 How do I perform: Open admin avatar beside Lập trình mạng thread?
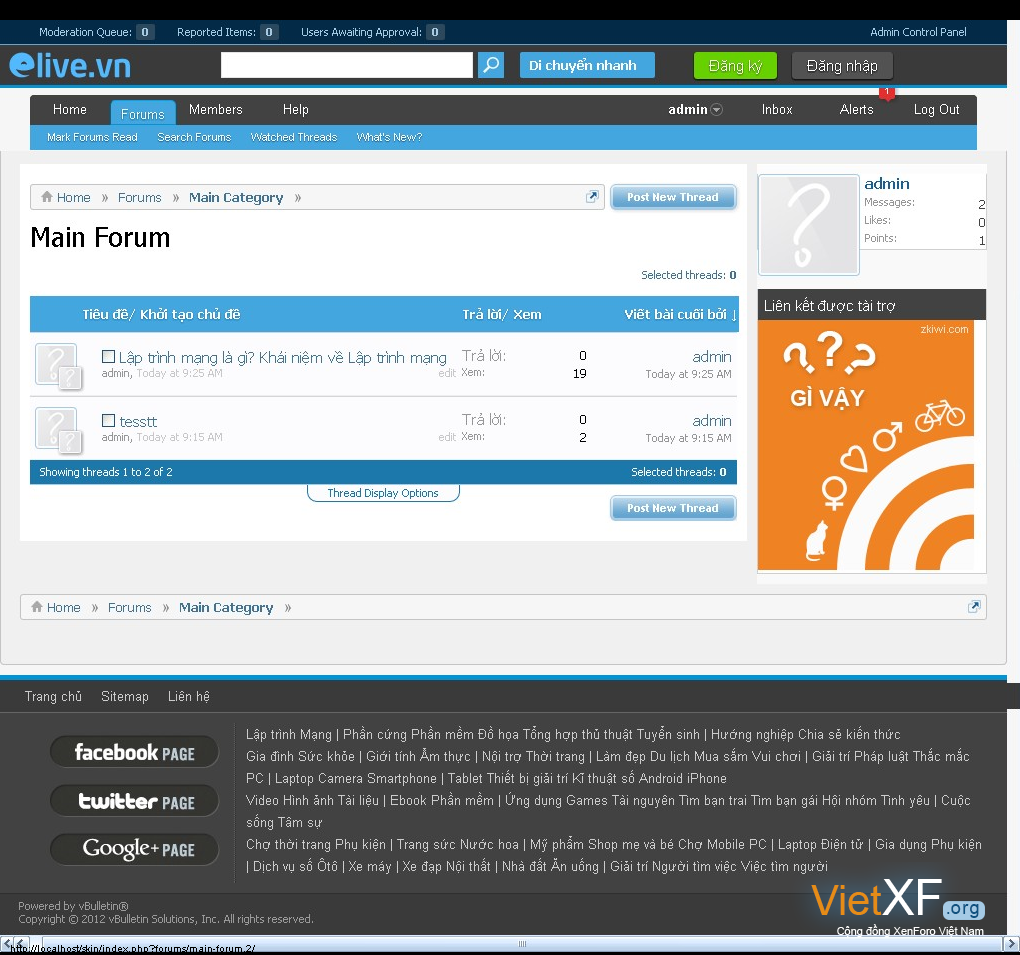(57, 364)
